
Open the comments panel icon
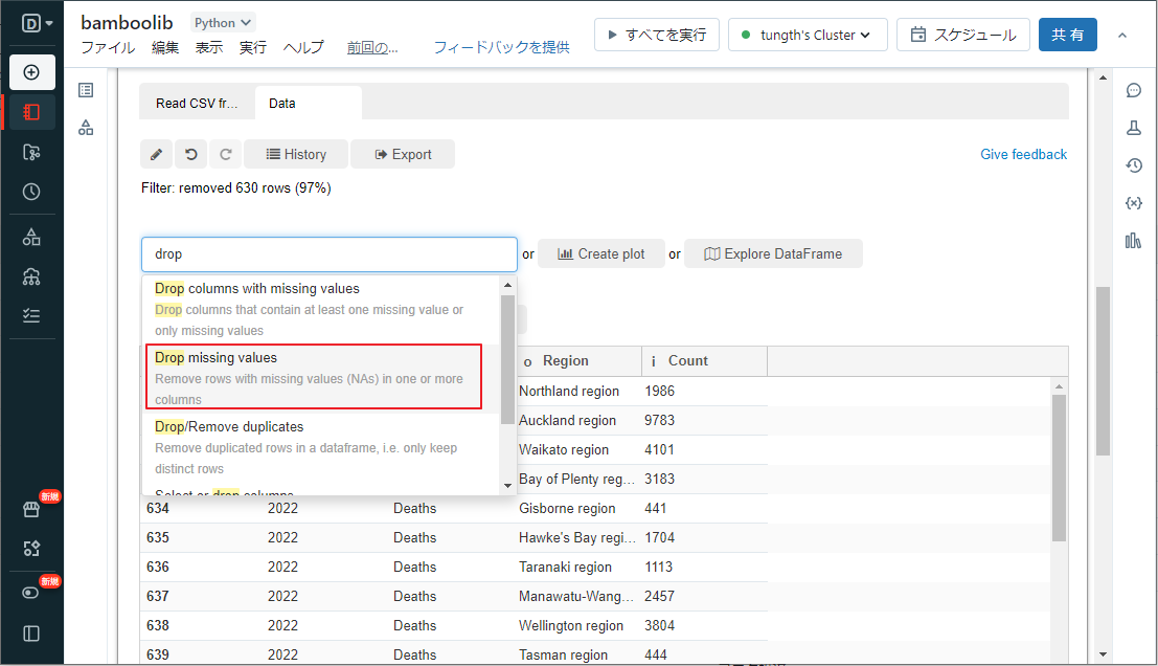(x=1133, y=91)
